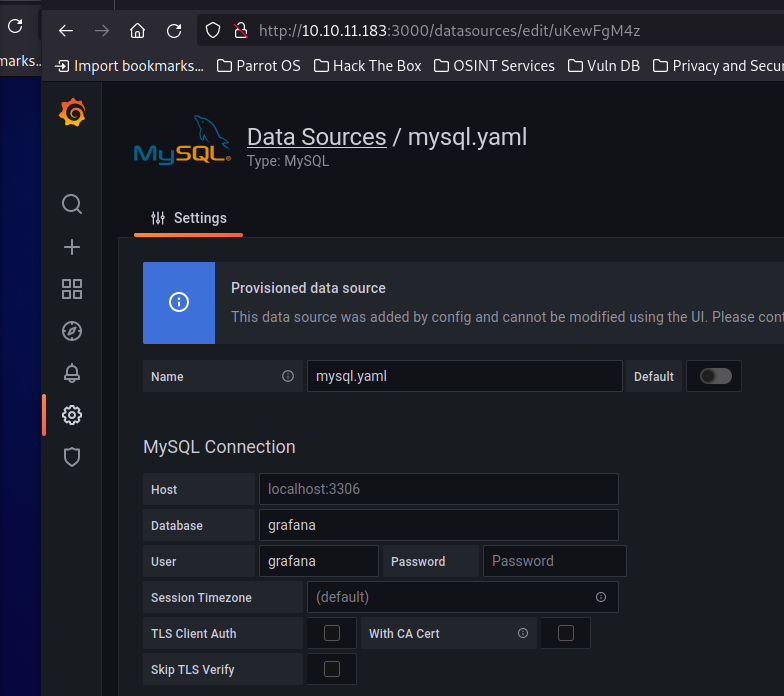Screen dimensions: 784x696
Task: Open the OSINT Services bookmark folder
Action: (498, 66)
